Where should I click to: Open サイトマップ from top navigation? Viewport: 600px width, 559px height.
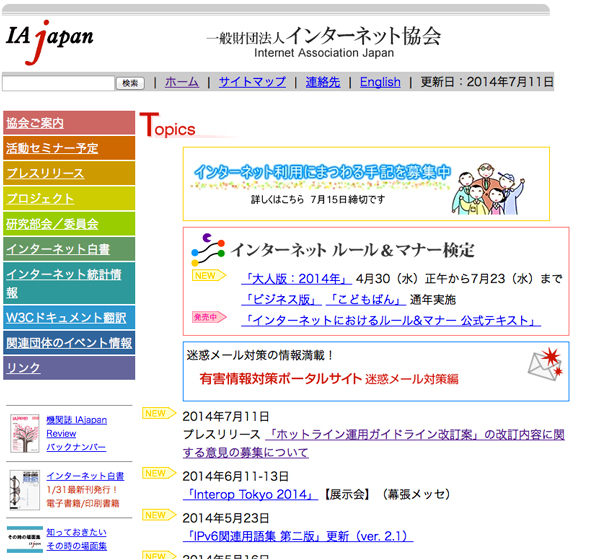[x=252, y=82]
